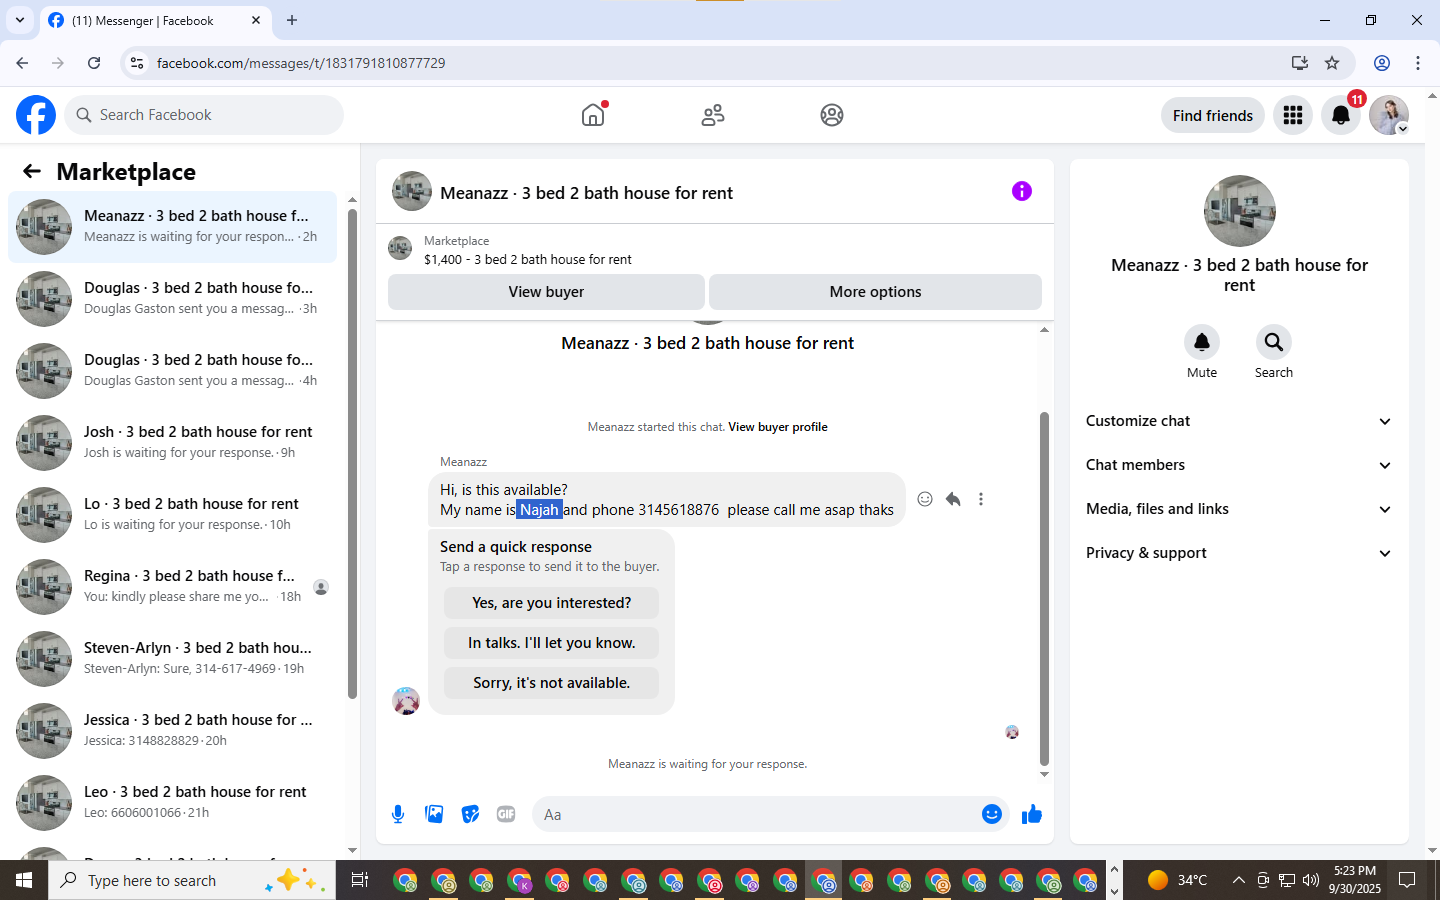This screenshot has height=900, width=1440.
Task: Send quick reply 'Sorry, it's not available.'
Action: tap(551, 683)
